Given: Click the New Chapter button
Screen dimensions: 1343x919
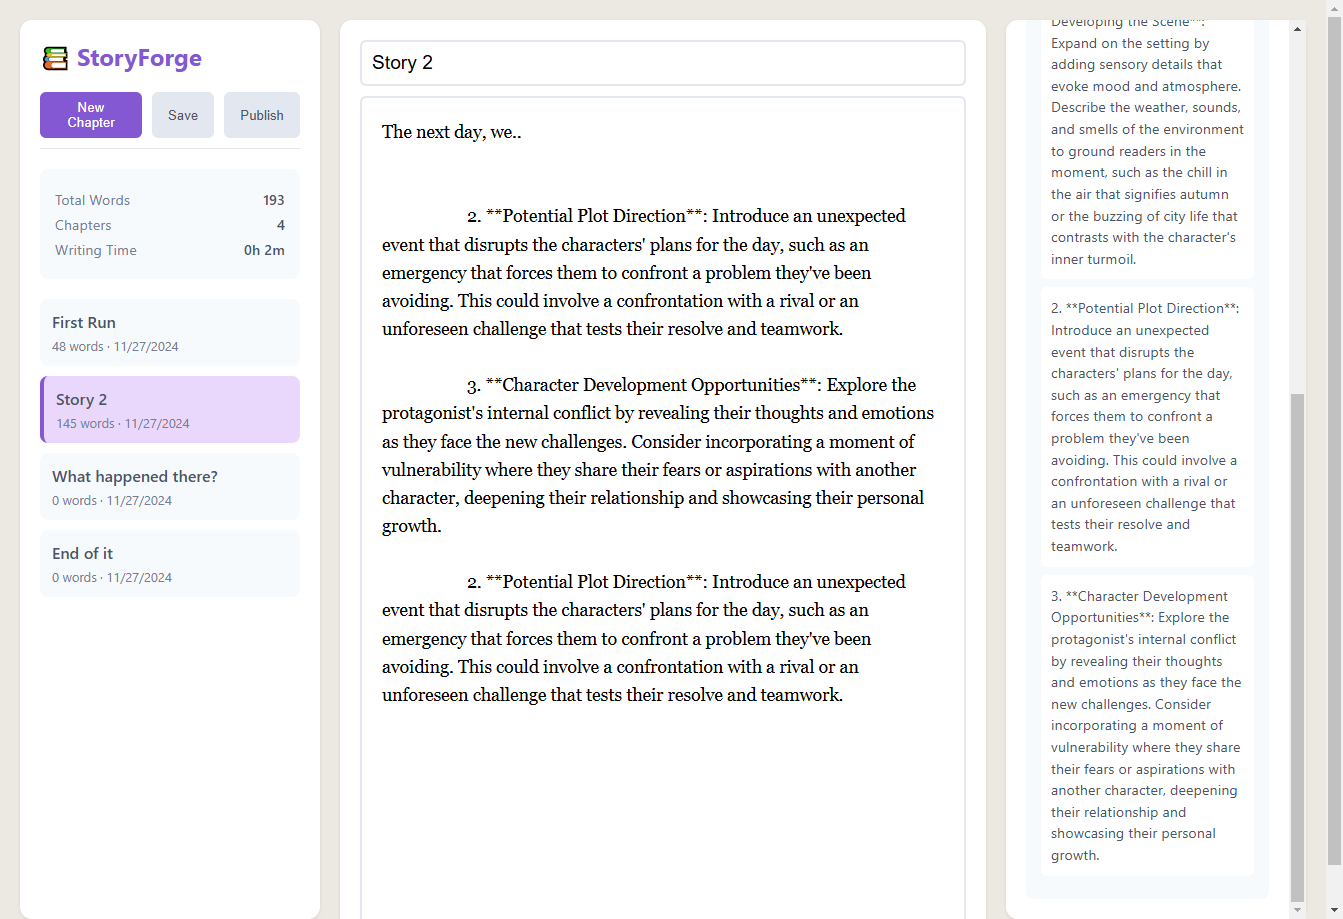Looking at the screenshot, I should 90,114.
